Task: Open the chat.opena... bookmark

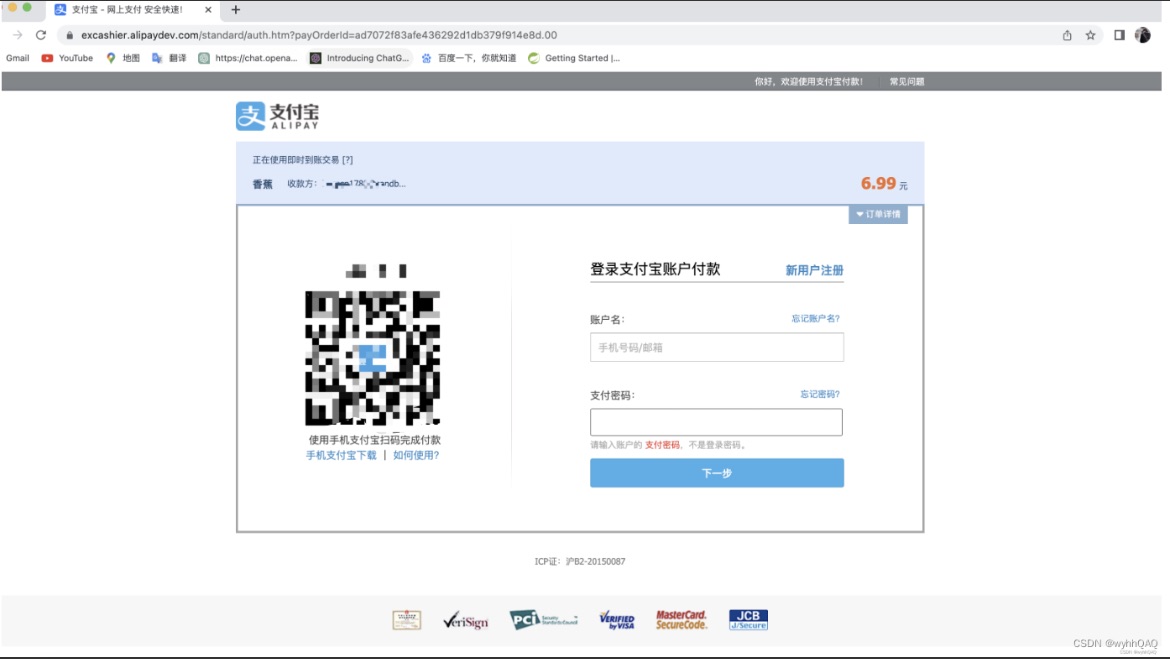Action: click(x=248, y=58)
